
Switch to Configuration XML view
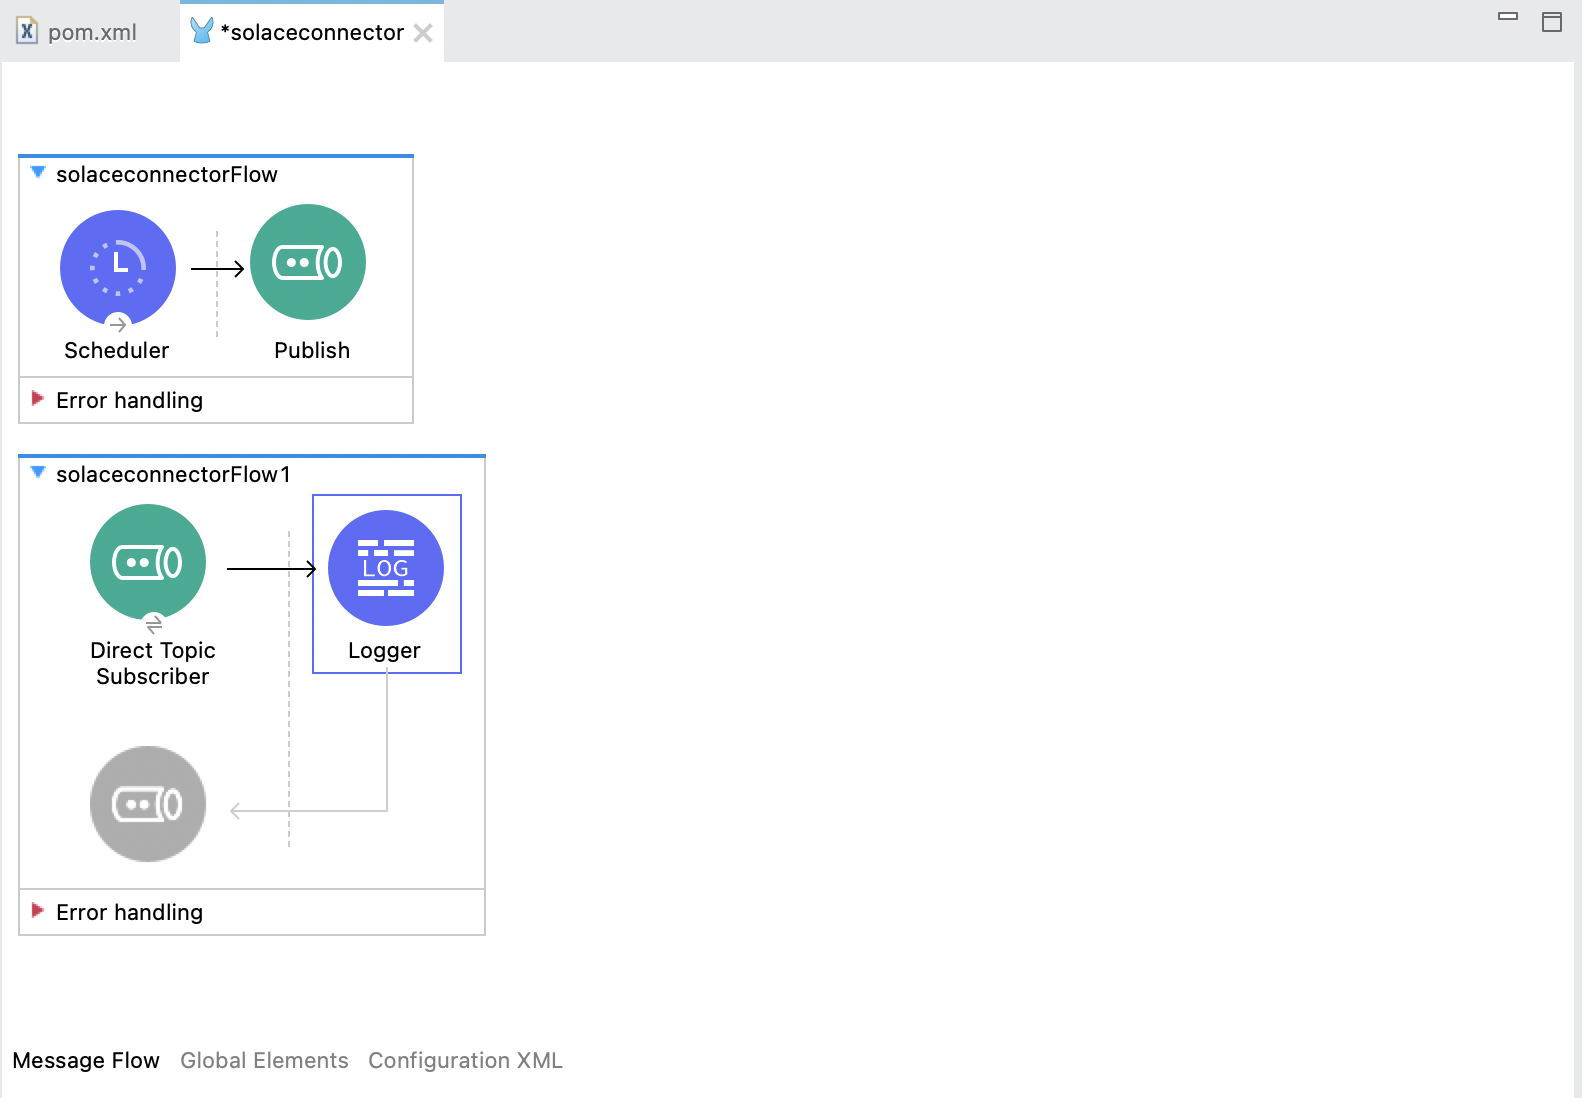(465, 1060)
